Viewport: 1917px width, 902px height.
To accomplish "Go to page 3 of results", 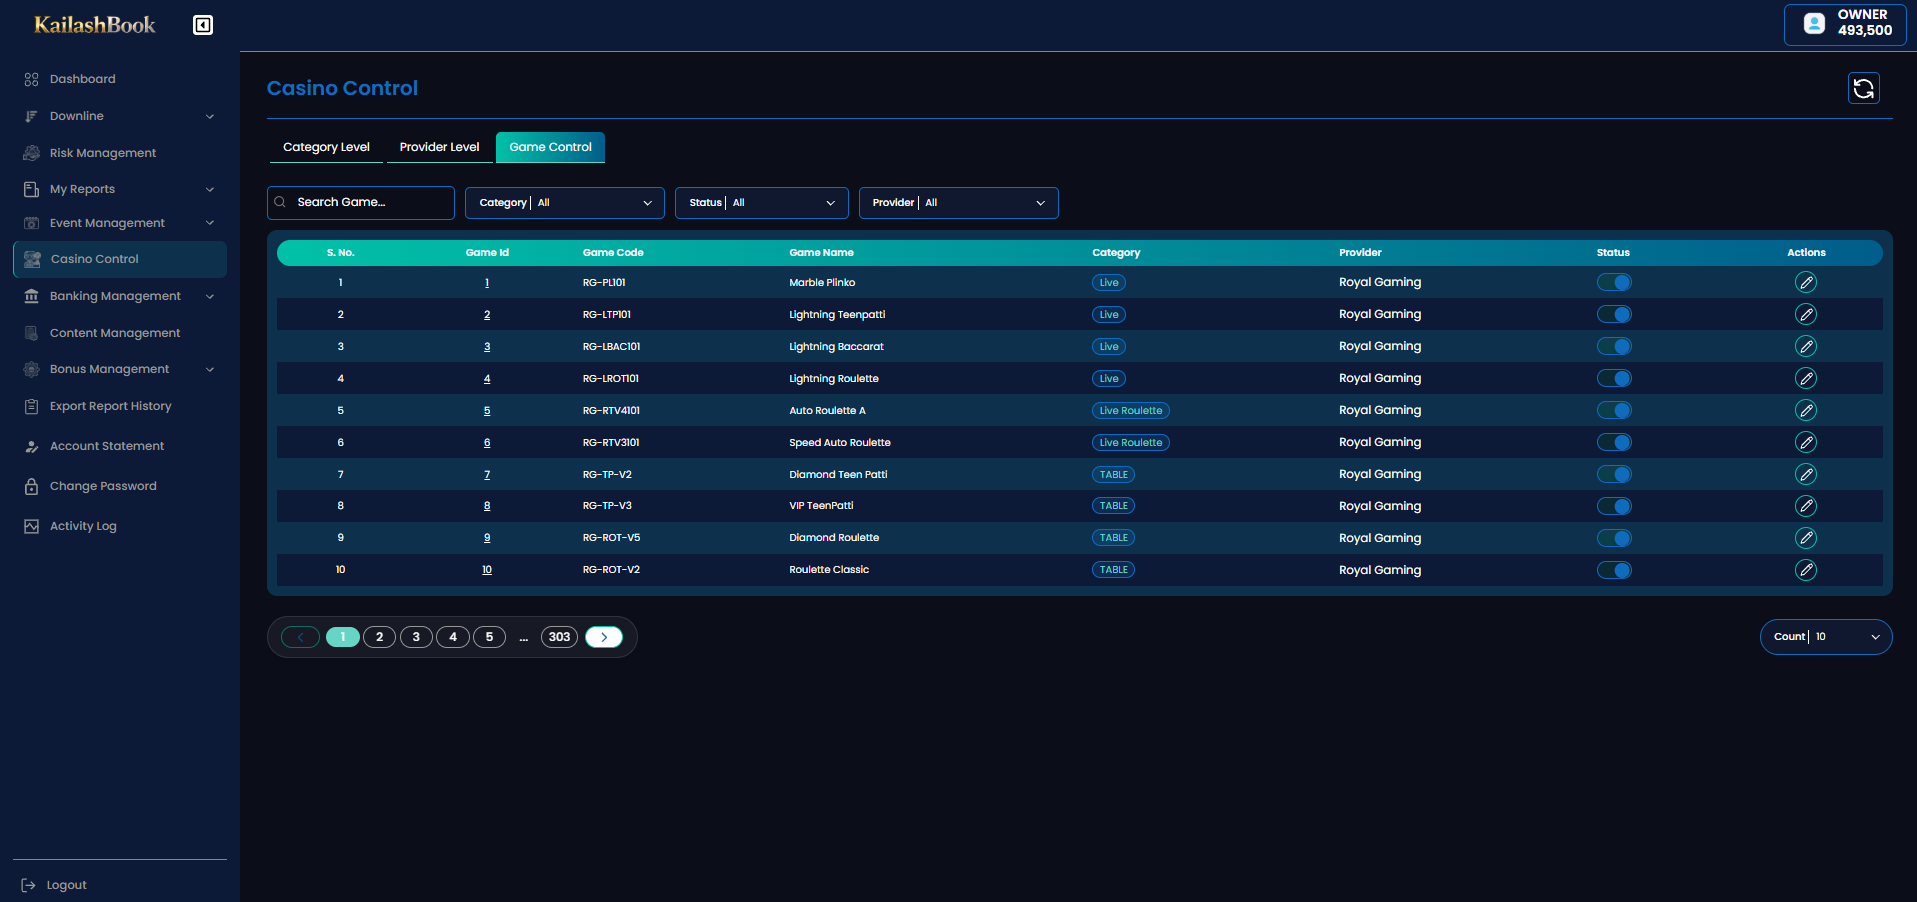I will point(416,637).
